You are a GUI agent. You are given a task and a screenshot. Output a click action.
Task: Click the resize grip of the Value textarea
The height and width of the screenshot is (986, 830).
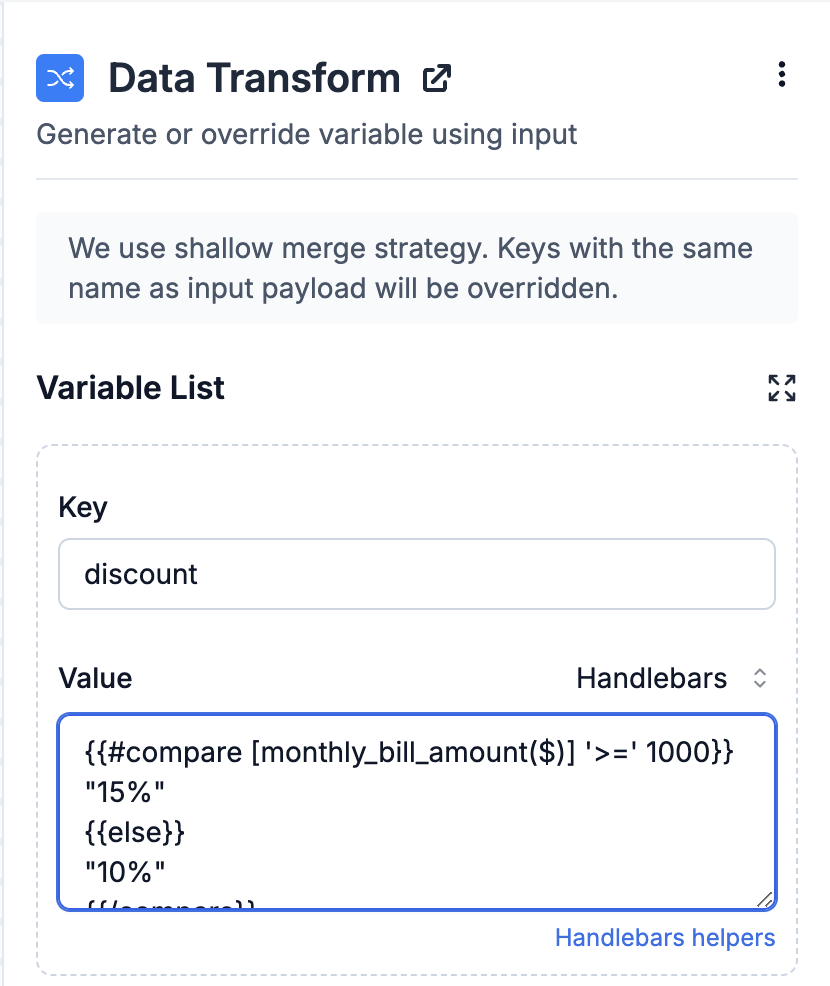tap(764, 899)
